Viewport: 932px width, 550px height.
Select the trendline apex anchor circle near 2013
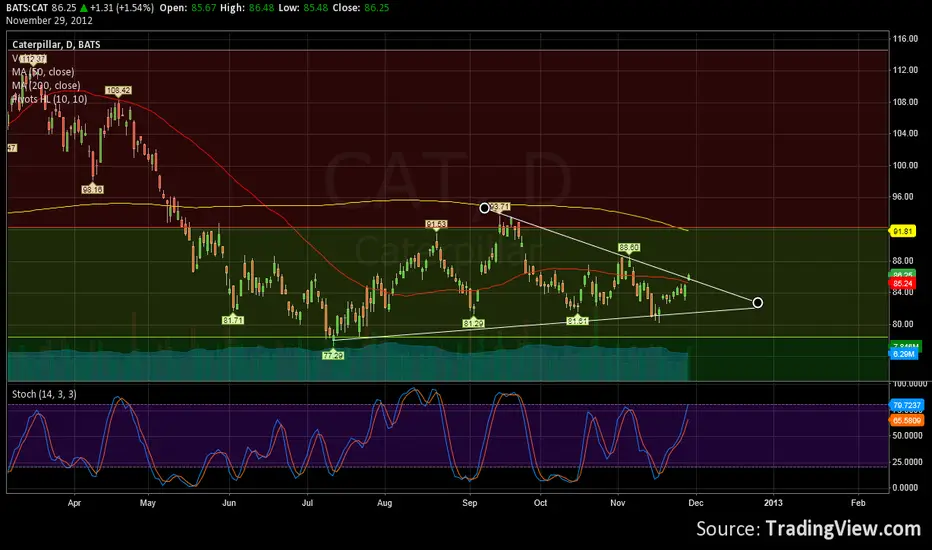click(757, 303)
